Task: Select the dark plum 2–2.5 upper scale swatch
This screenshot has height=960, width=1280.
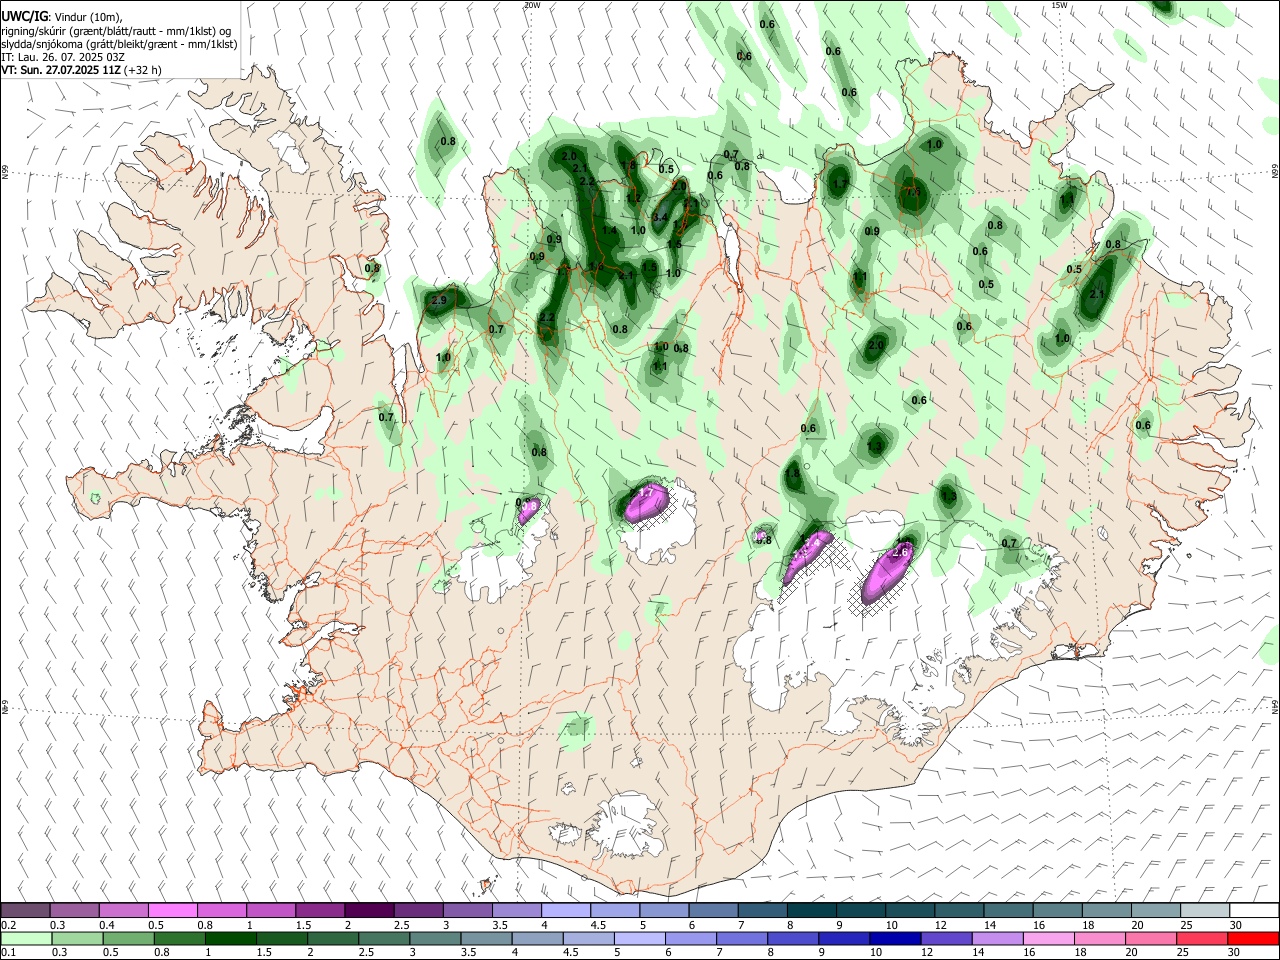Action: click(x=369, y=911)
